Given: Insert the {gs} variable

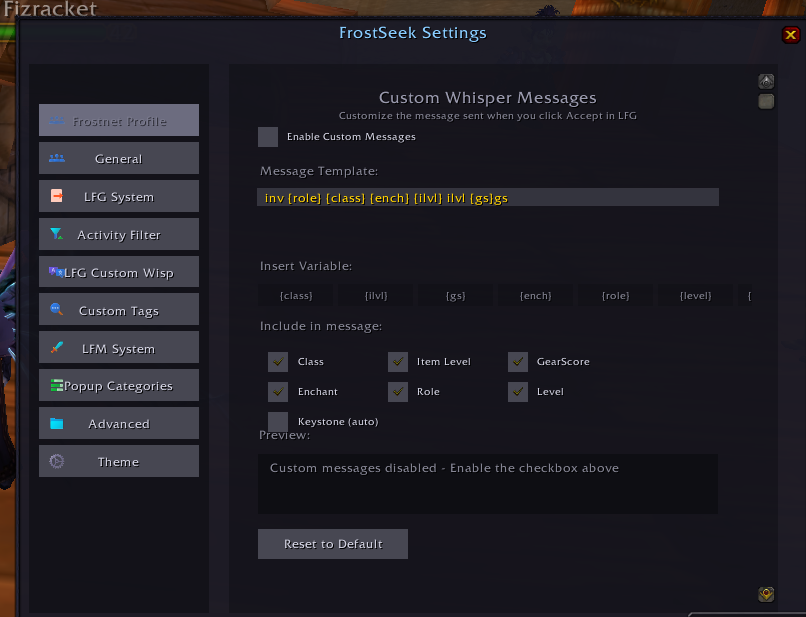Looking at the screenshot, I should click(455, 296).
